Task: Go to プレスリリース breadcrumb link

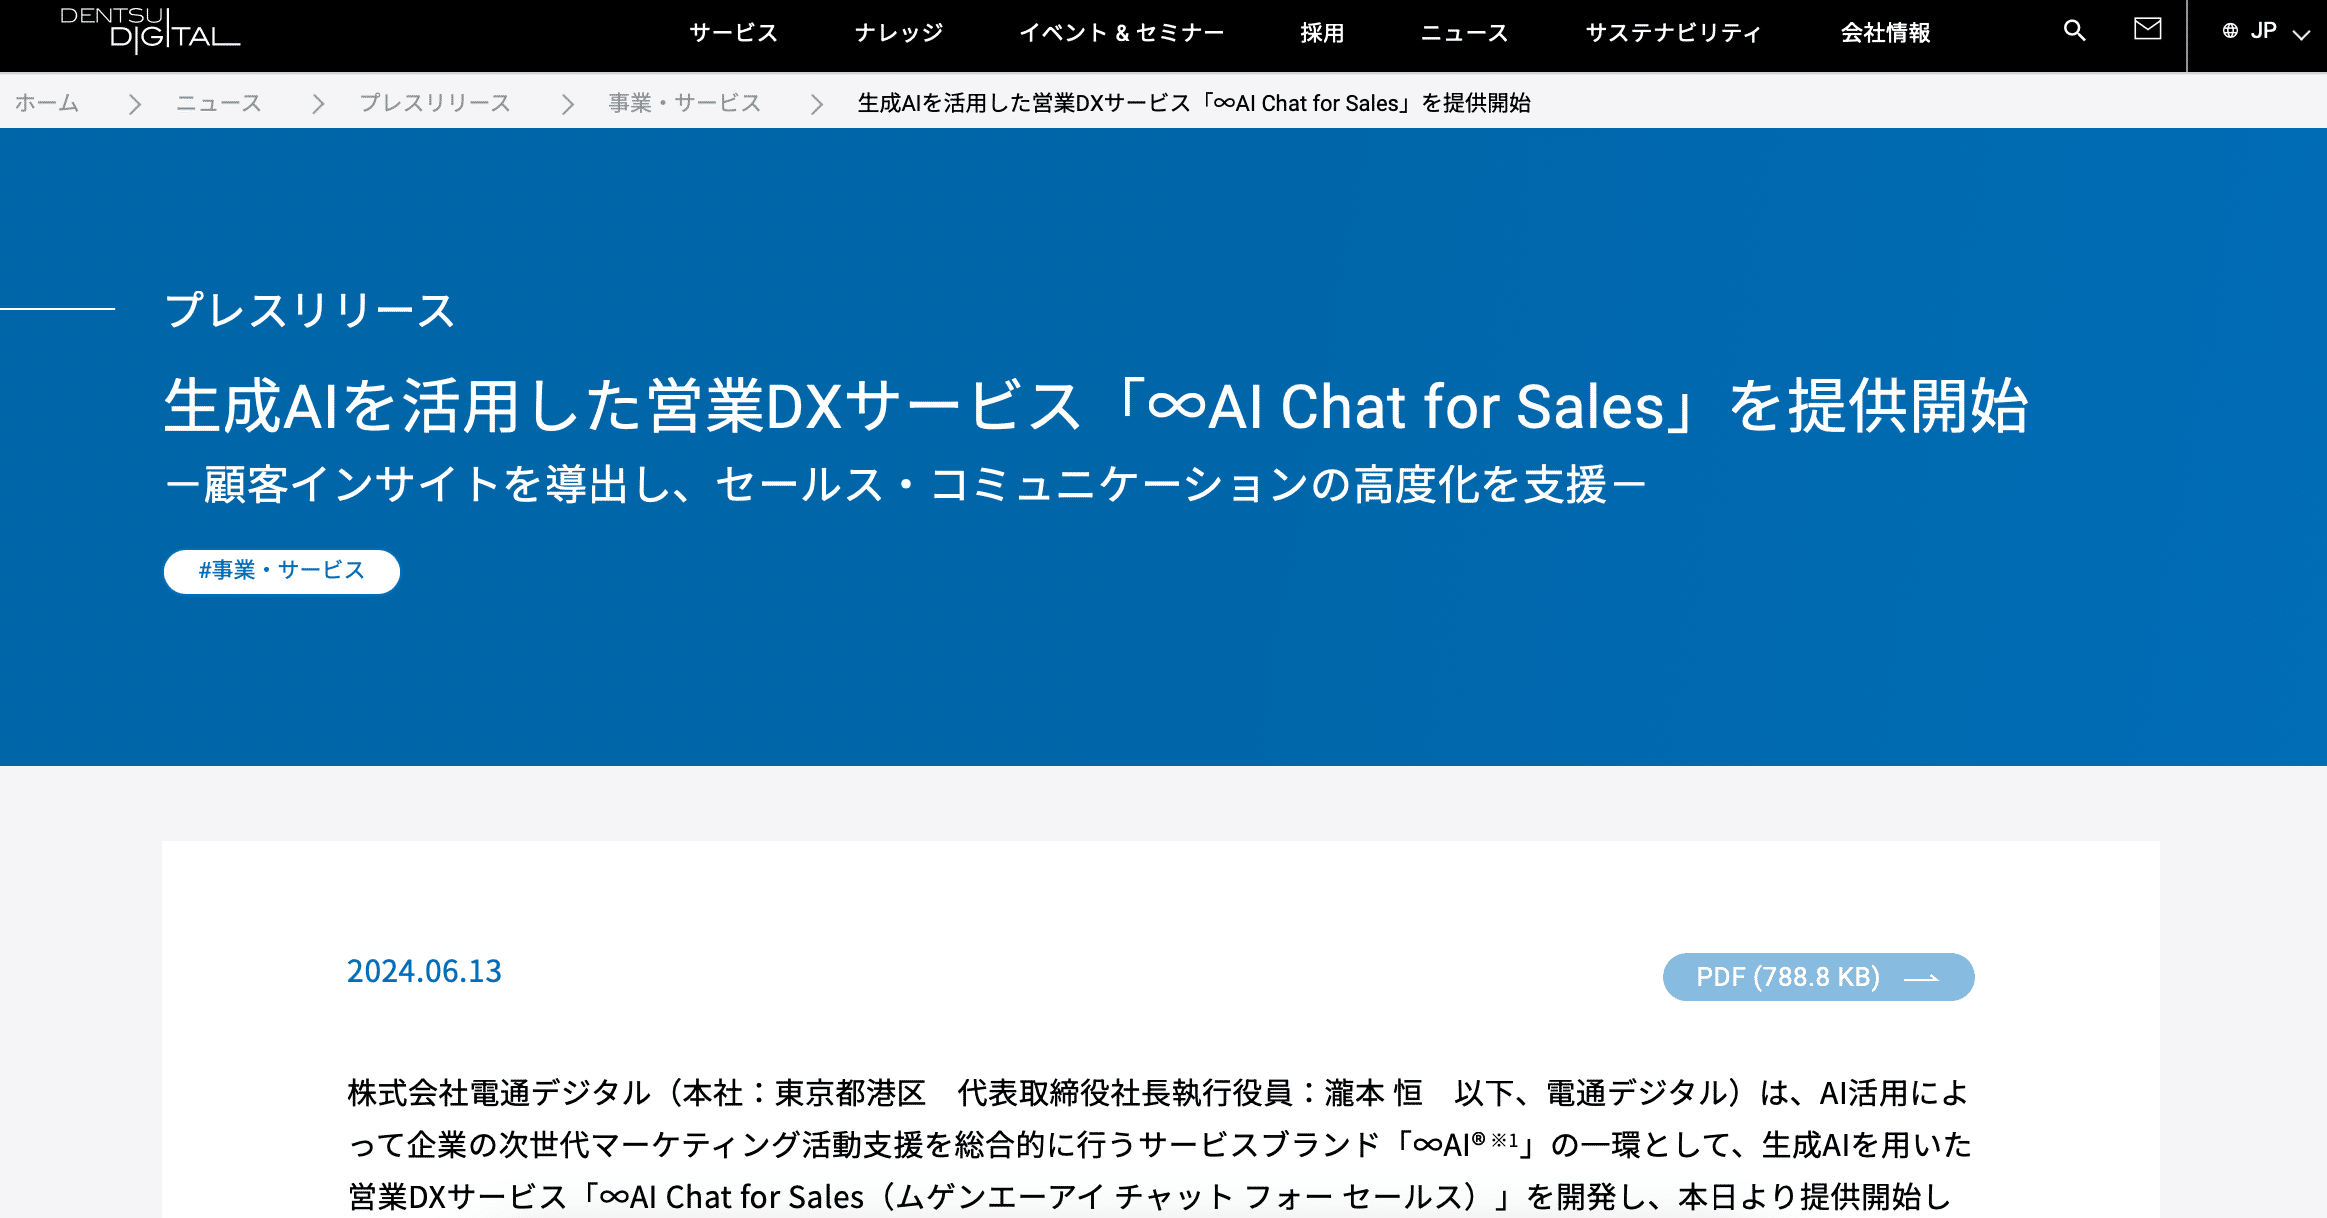Action: coord(435,103)
